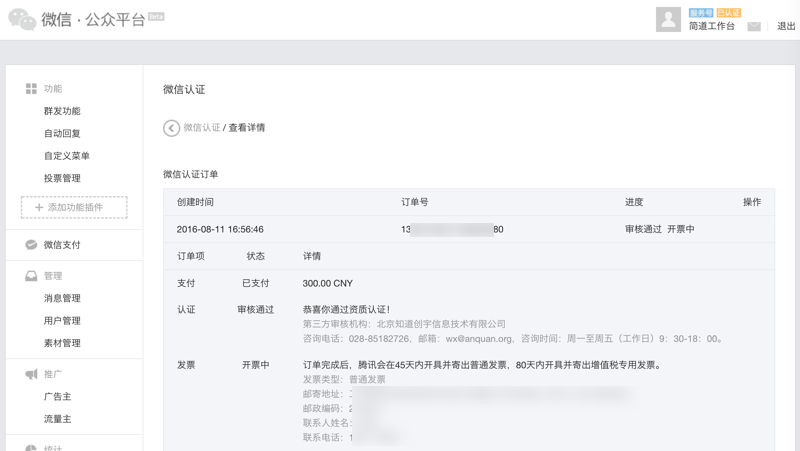The height and width of the screenshot is (451, 800).
Task: Click 进度 column header
Action: tap(634, 202)
